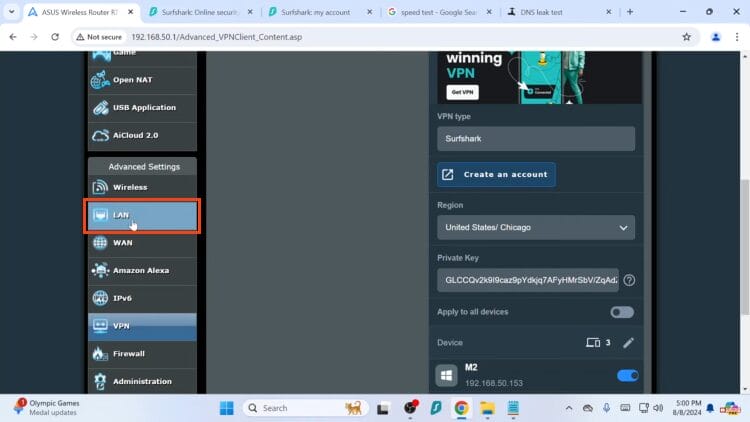
Task: Open the Olympic Games widget
Action: coord(46,408)
